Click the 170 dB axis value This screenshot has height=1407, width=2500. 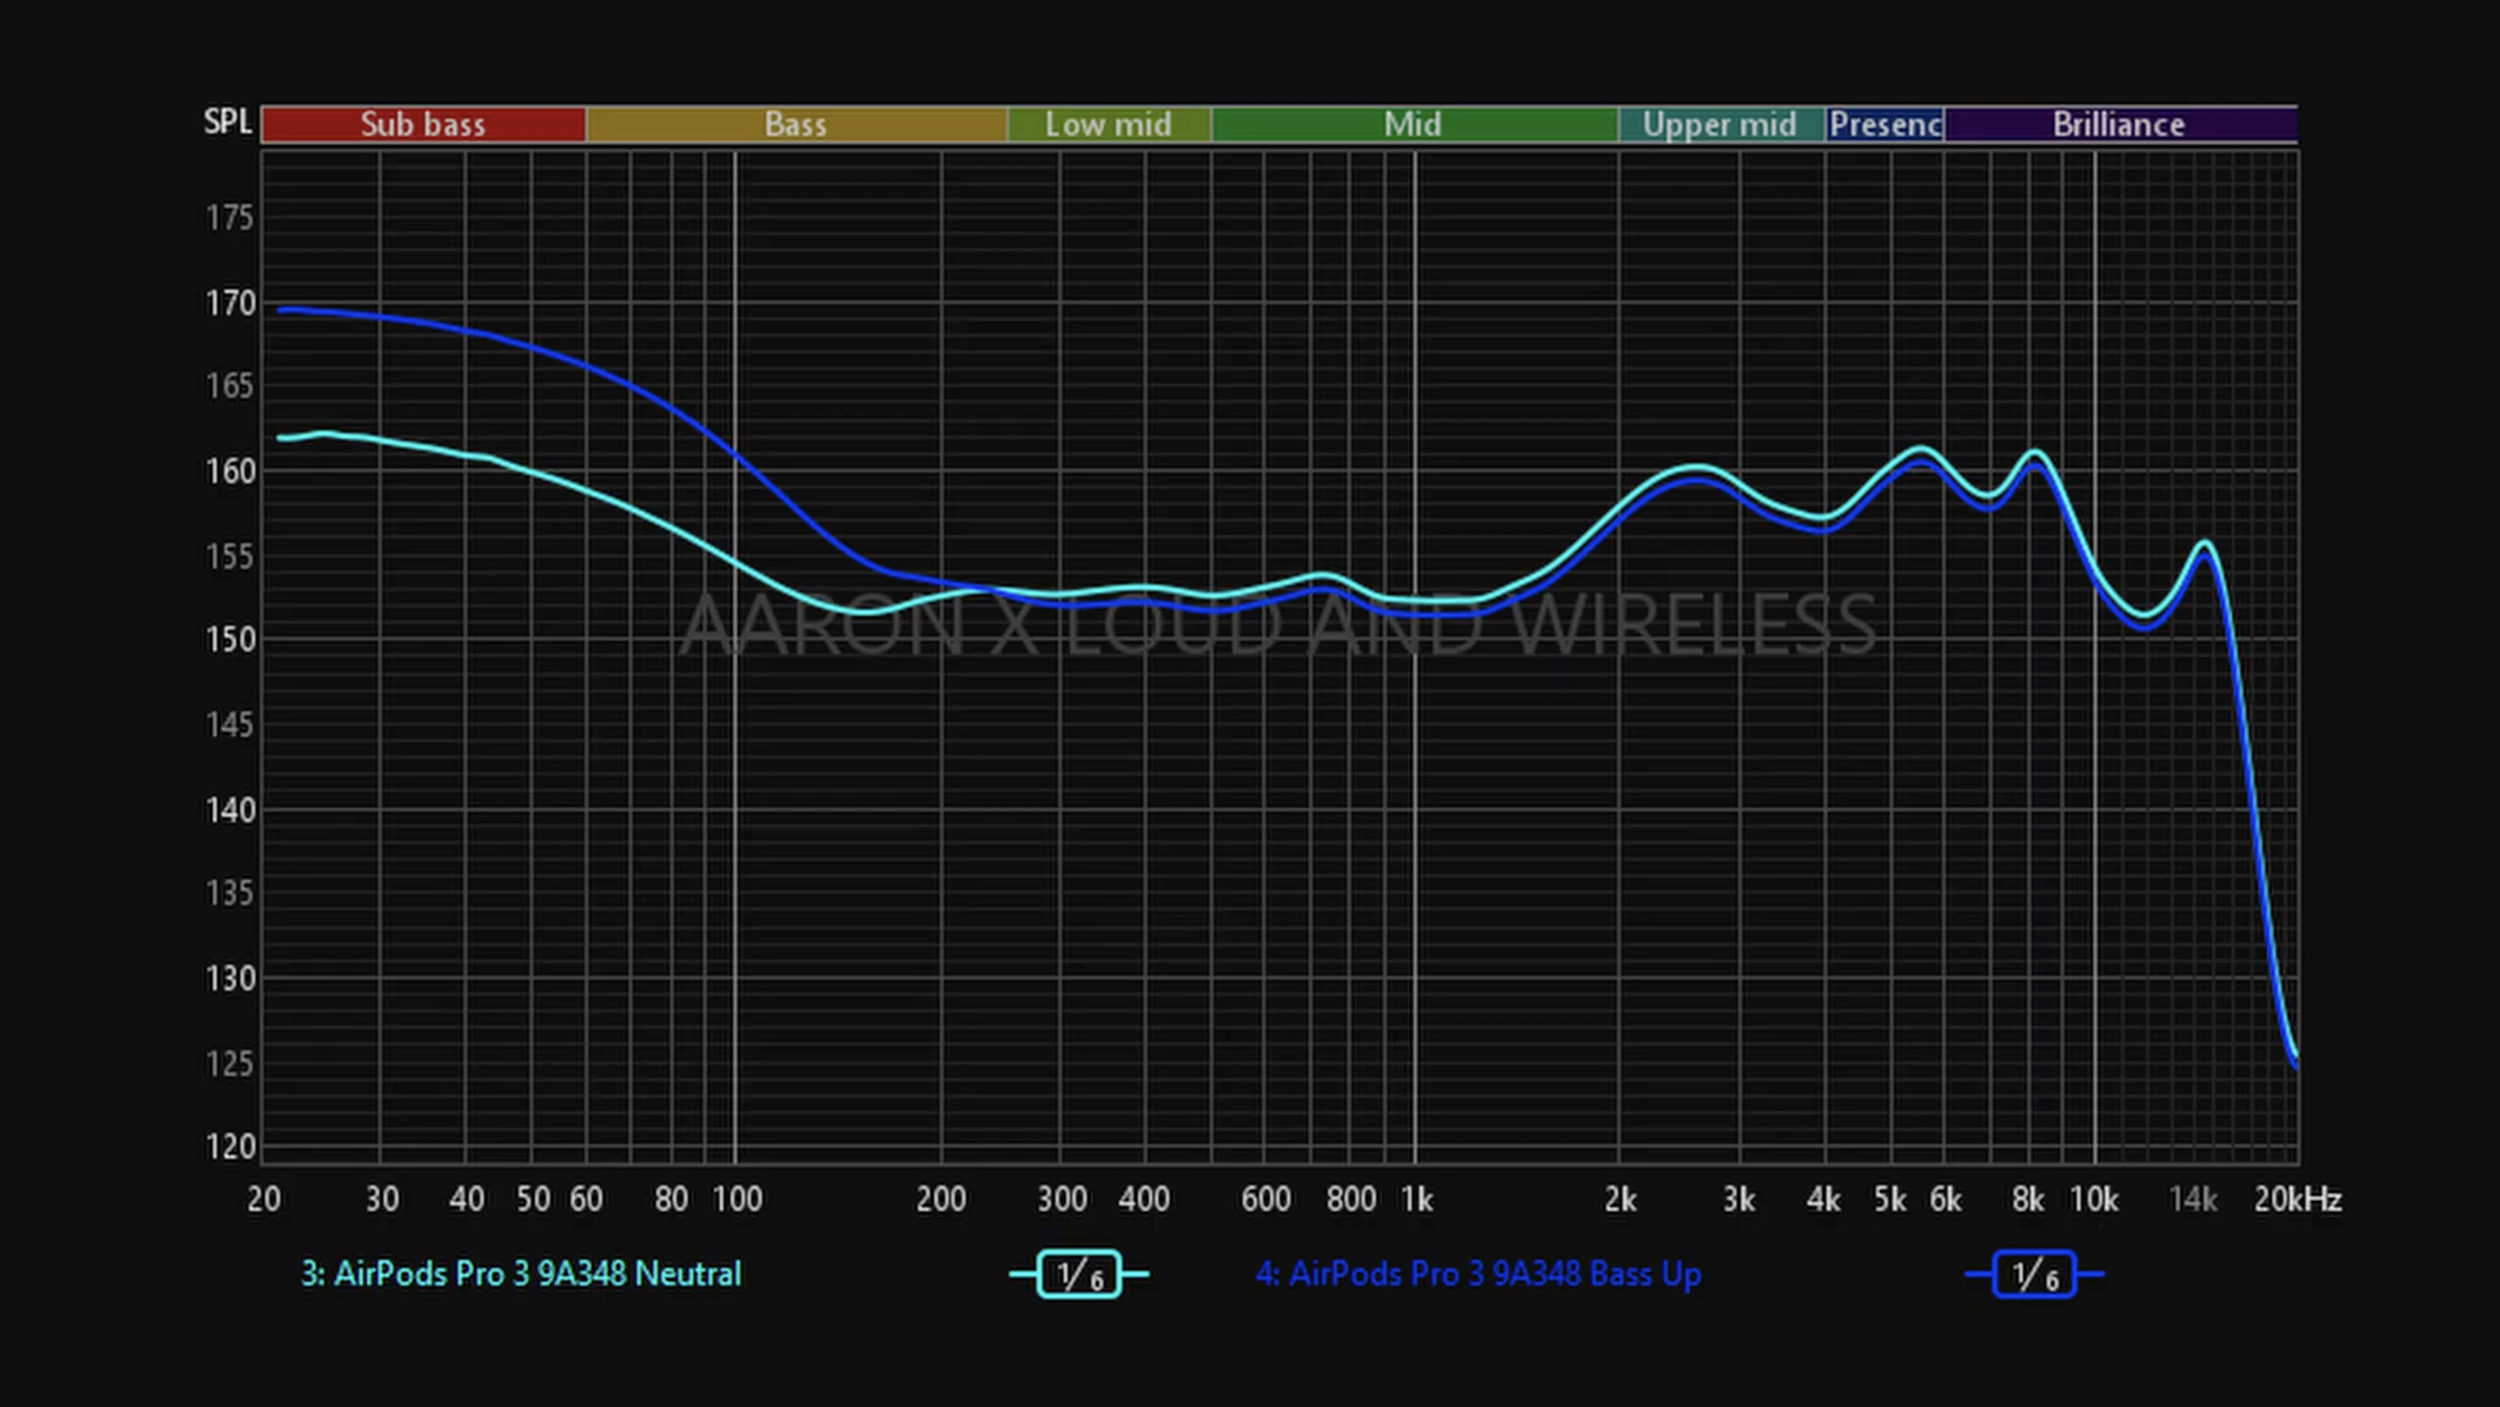[230, 303]
